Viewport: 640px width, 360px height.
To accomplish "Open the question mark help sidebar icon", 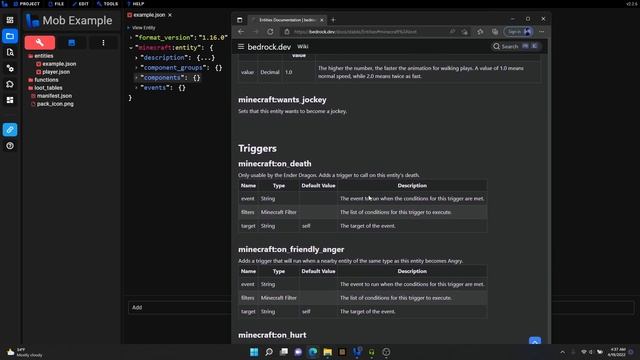I will coord(10,146).
